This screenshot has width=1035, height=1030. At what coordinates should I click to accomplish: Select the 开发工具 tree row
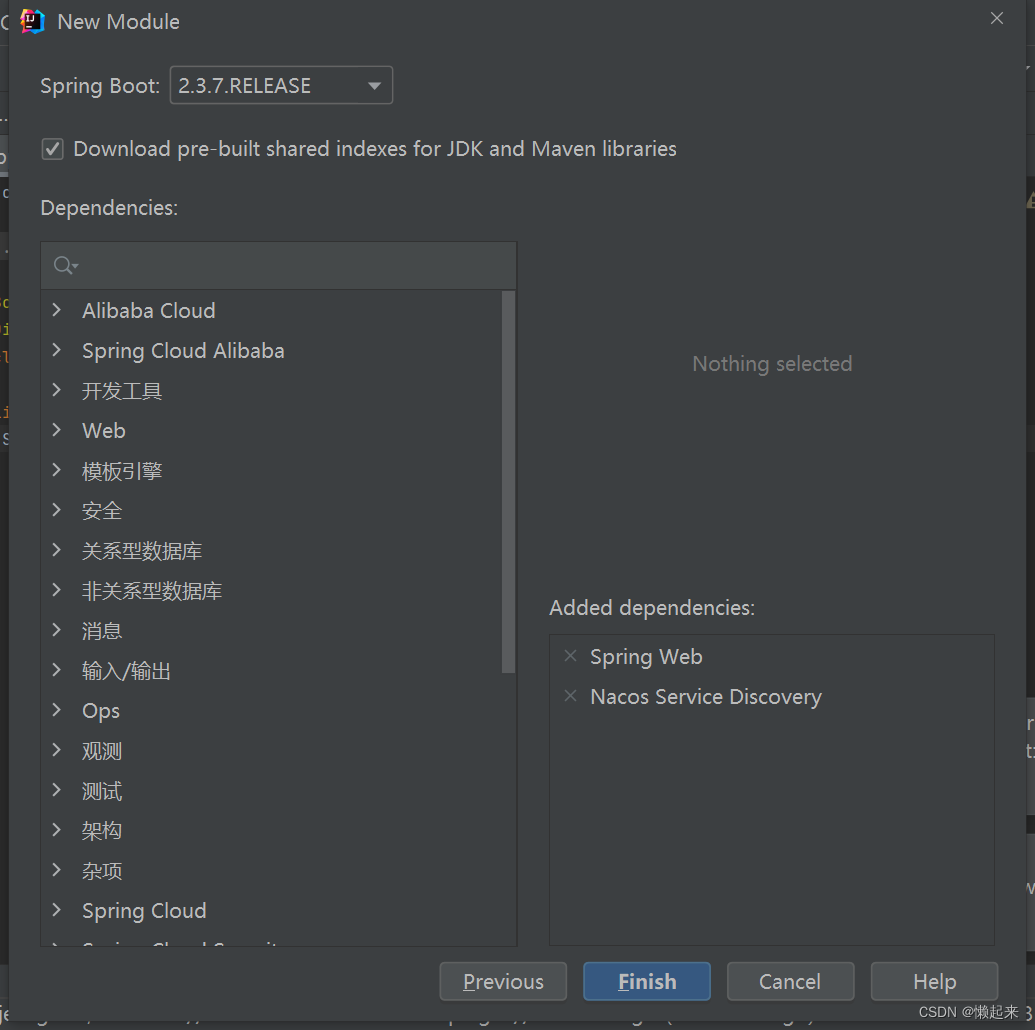point(271,391)
